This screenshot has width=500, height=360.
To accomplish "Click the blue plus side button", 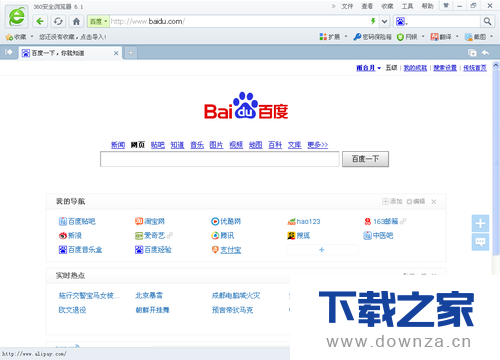I will point(480,223).
